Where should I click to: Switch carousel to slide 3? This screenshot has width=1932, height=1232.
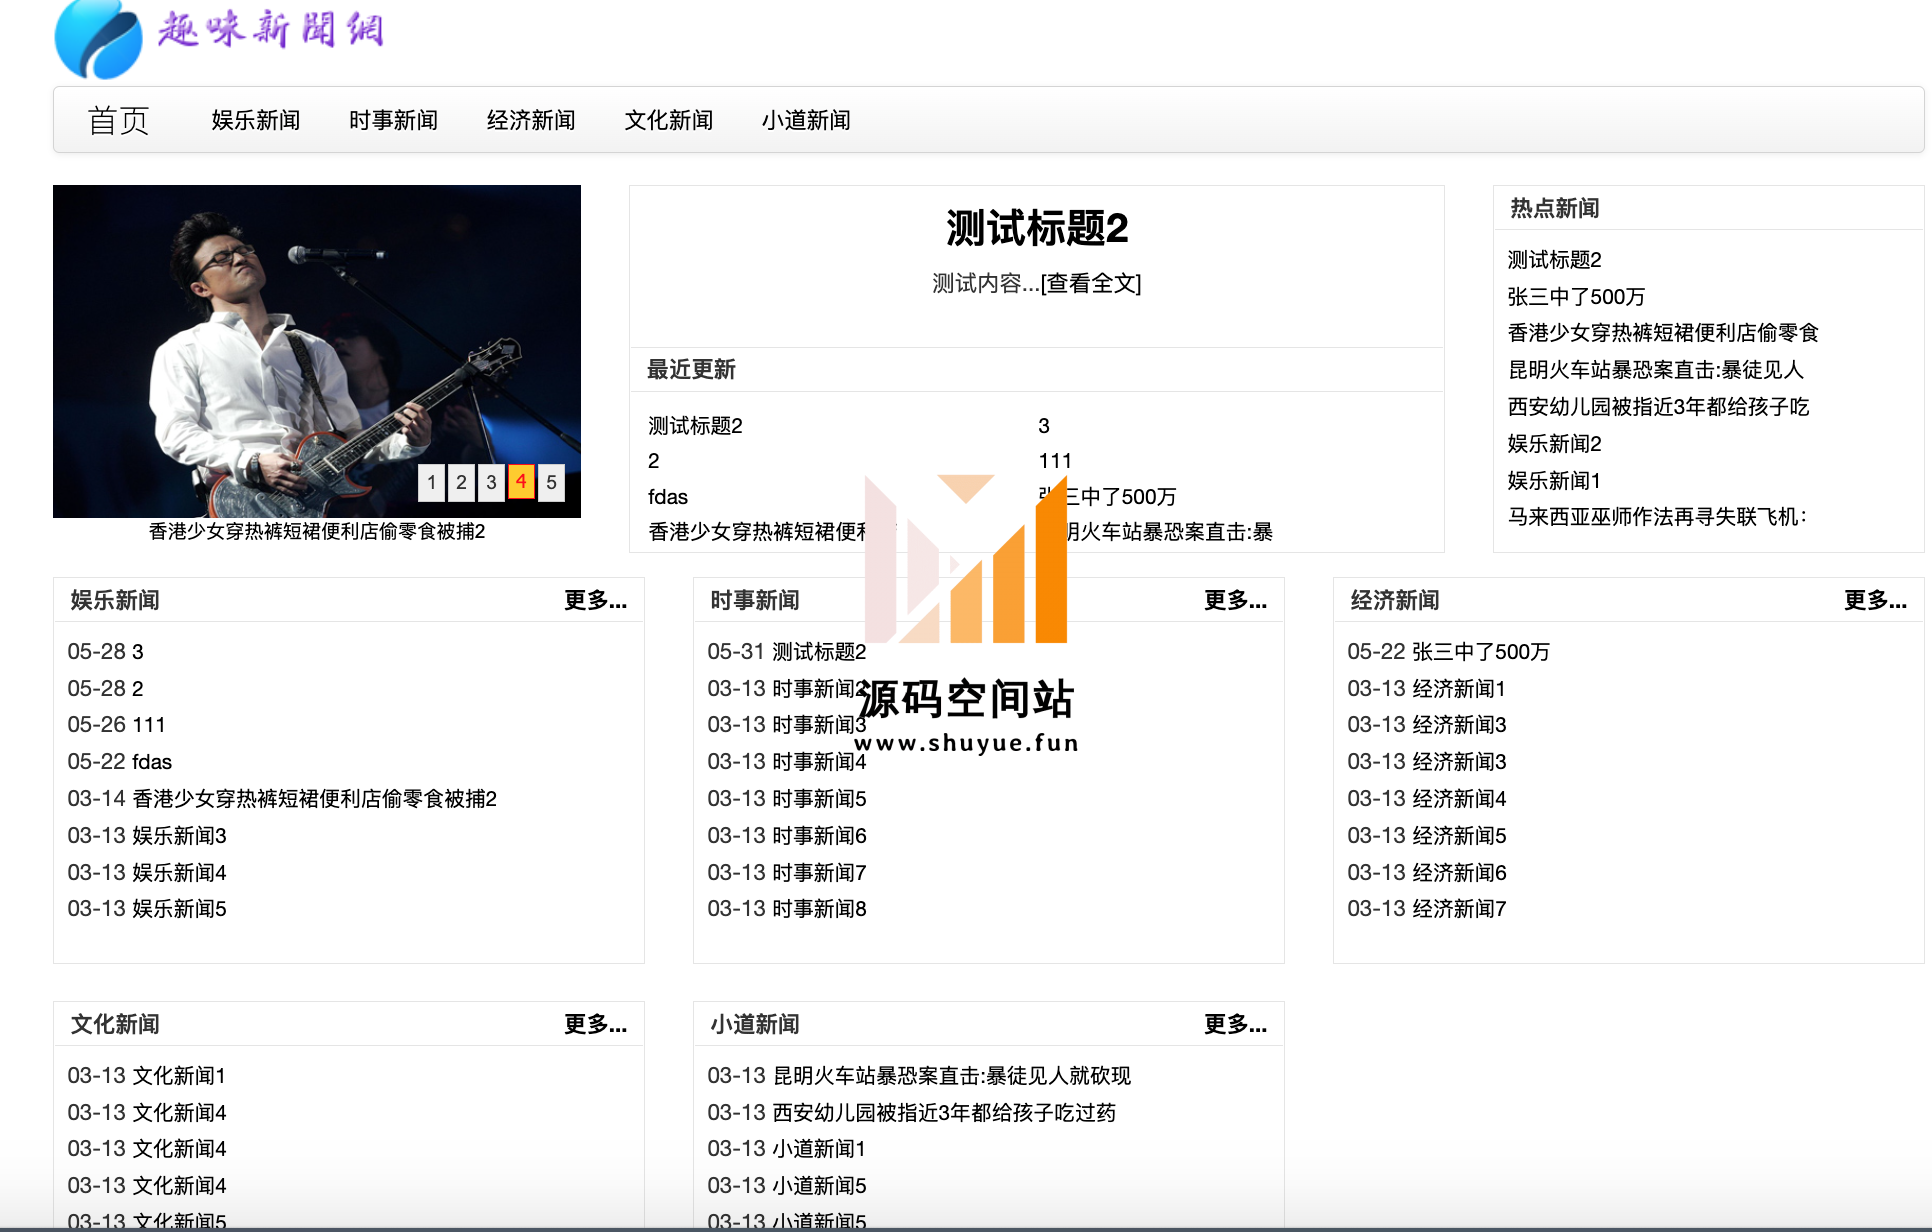[x=491, y=482]
